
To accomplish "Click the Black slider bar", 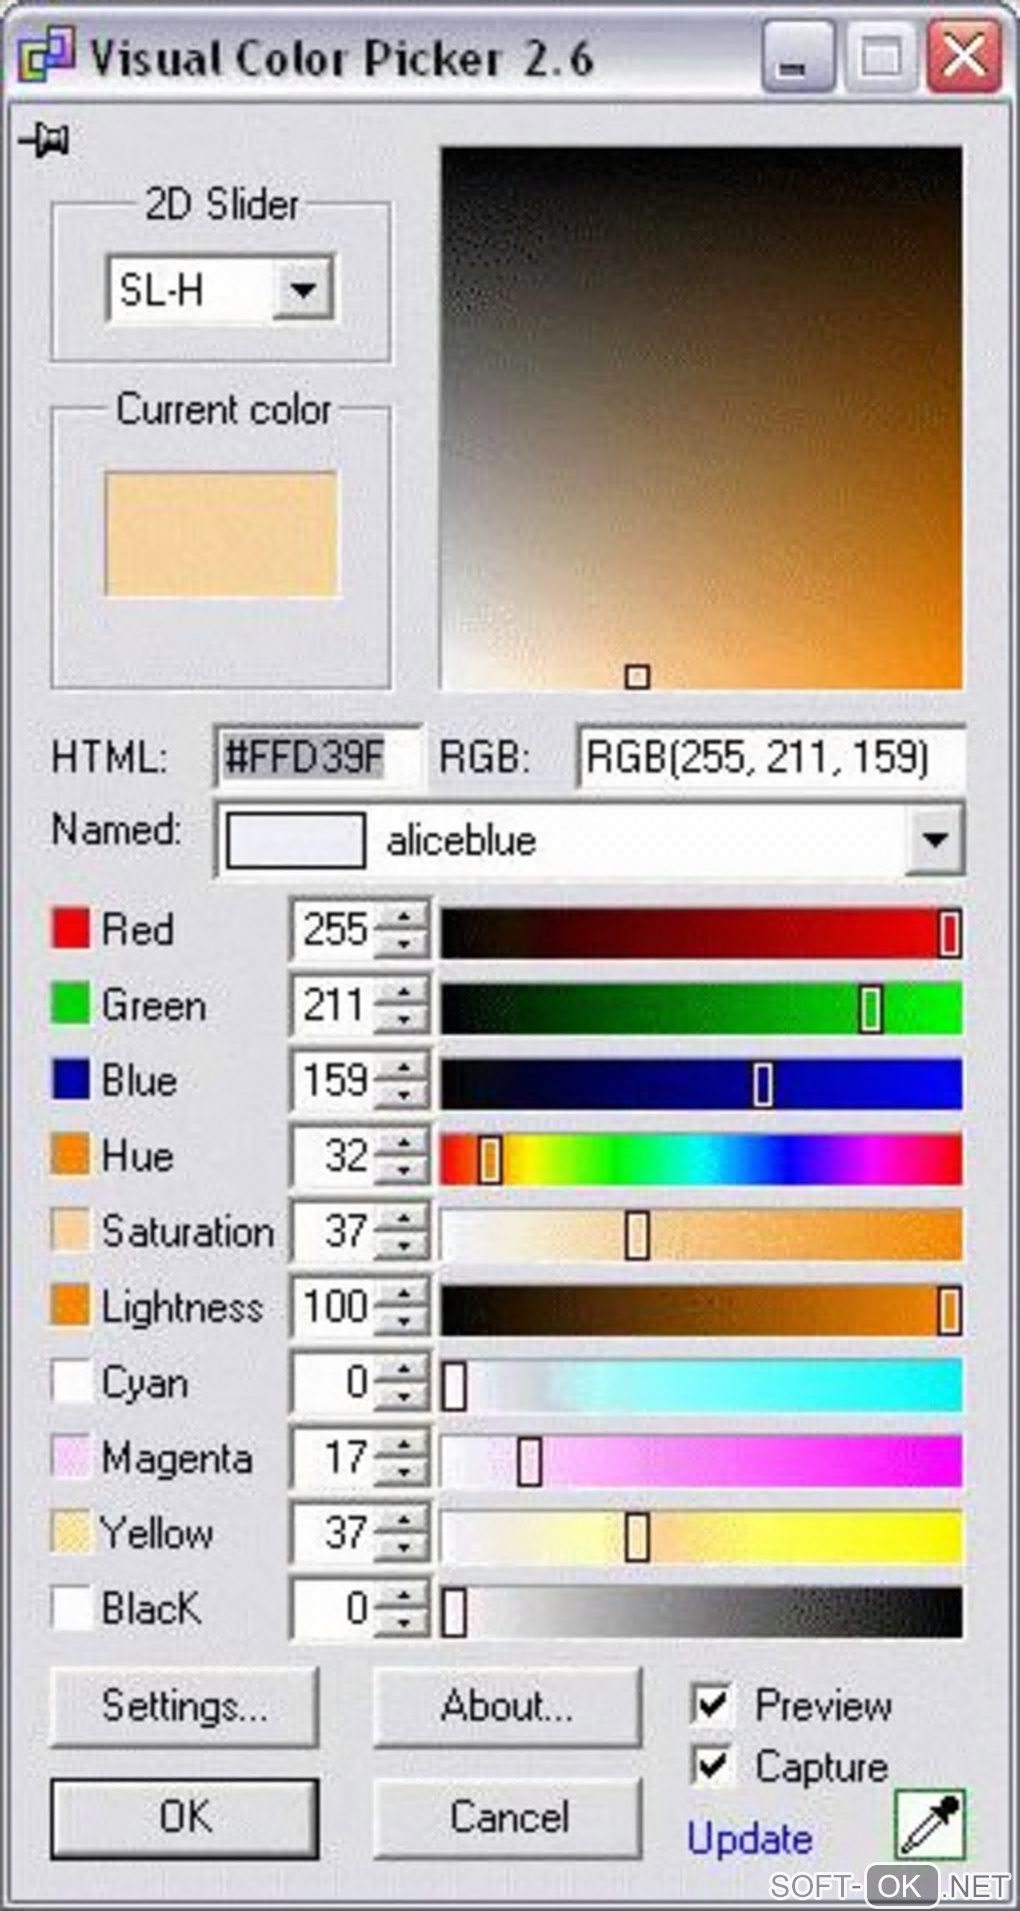I will tap(701, 1612).
